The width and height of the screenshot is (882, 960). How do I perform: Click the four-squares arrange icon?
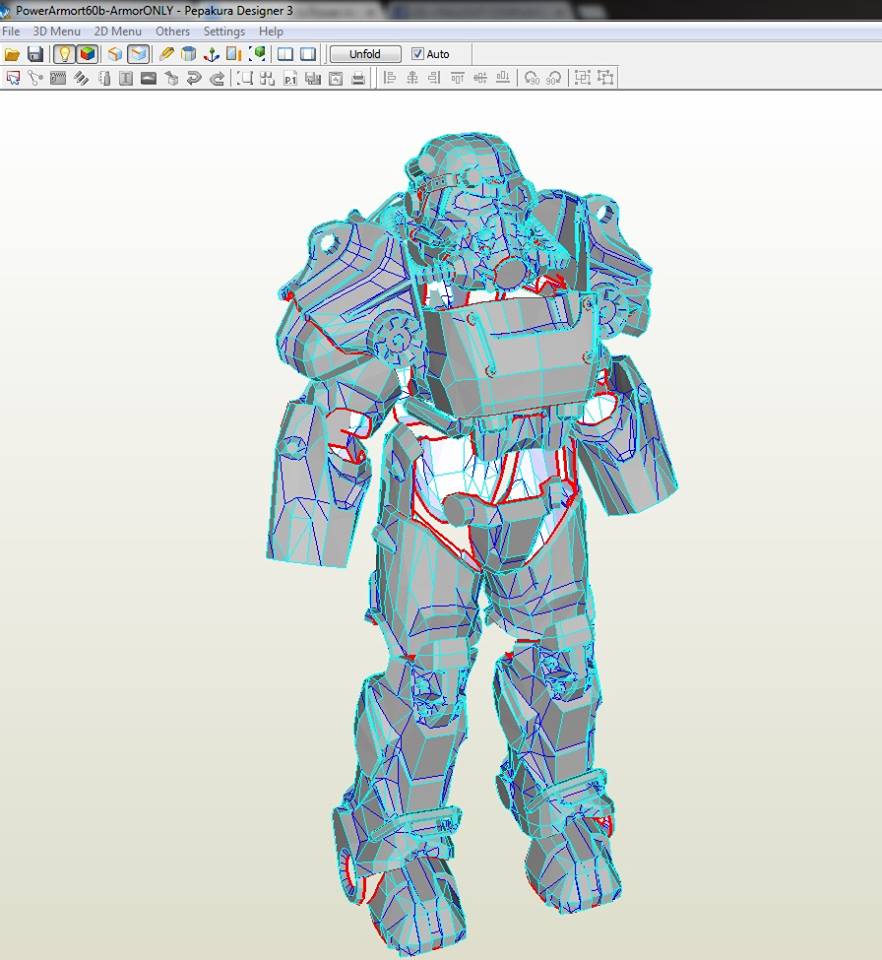[x=267, y=78]
